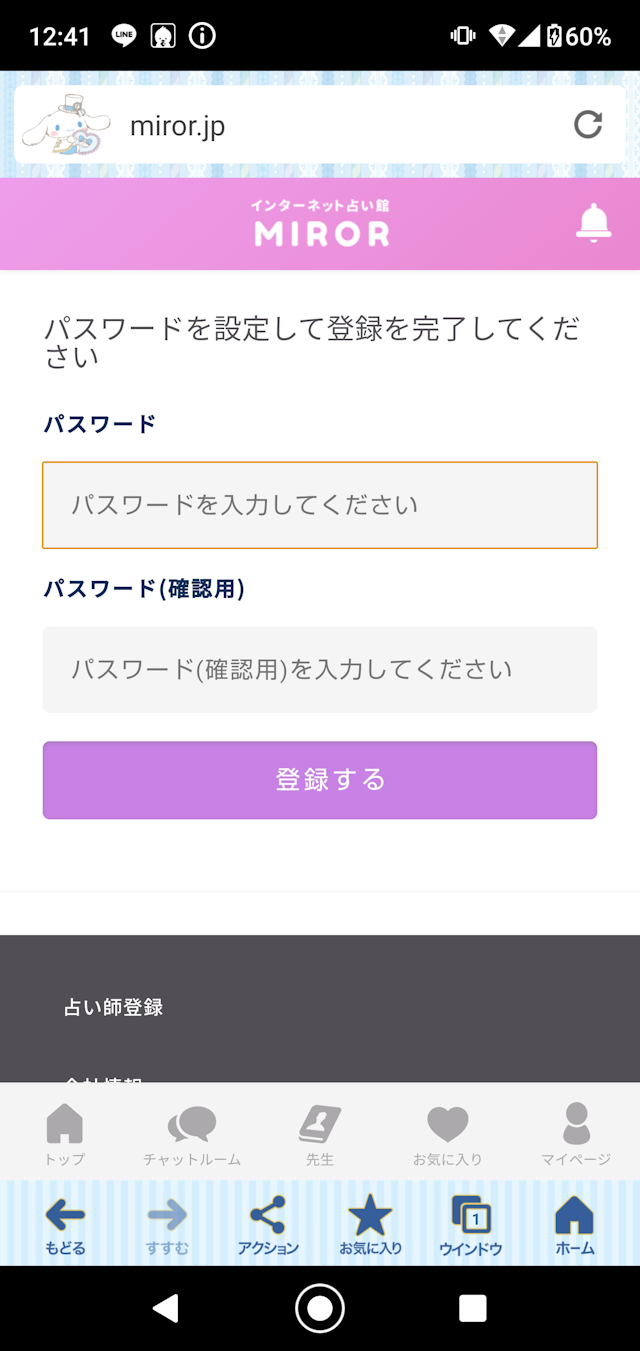Tap the MIROR logo in header
Viewport: 640px width, 1351px height.
(x=321, y=224)
